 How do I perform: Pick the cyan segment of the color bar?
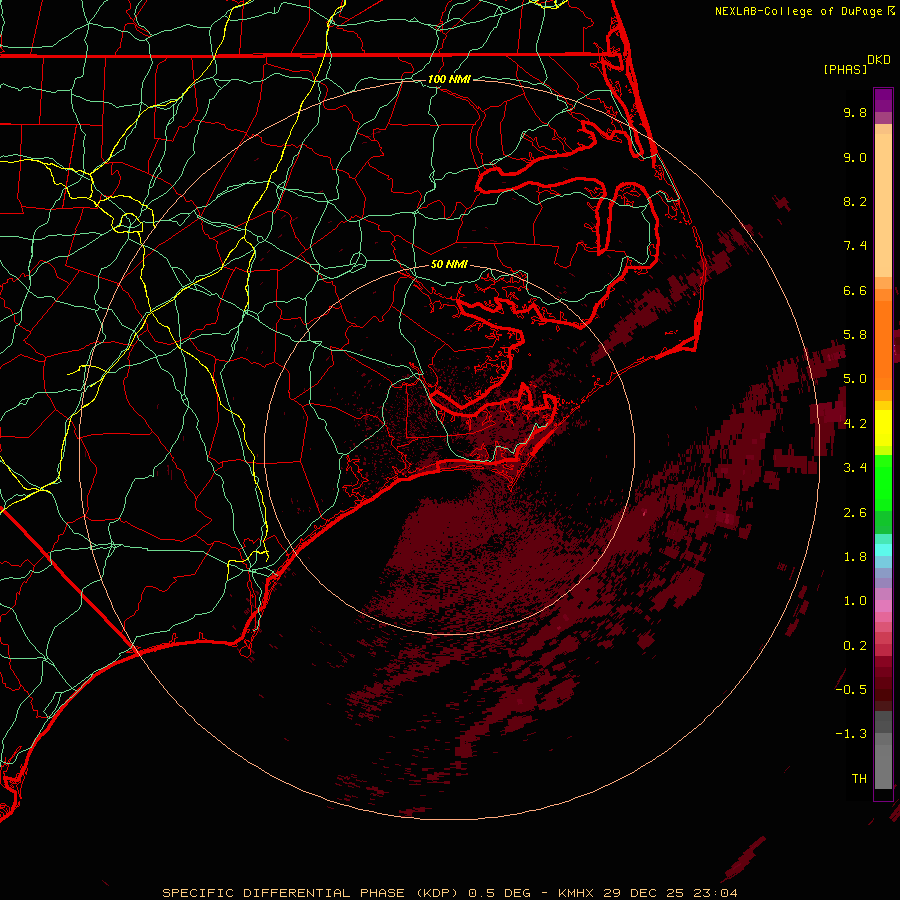pos(883,550)
